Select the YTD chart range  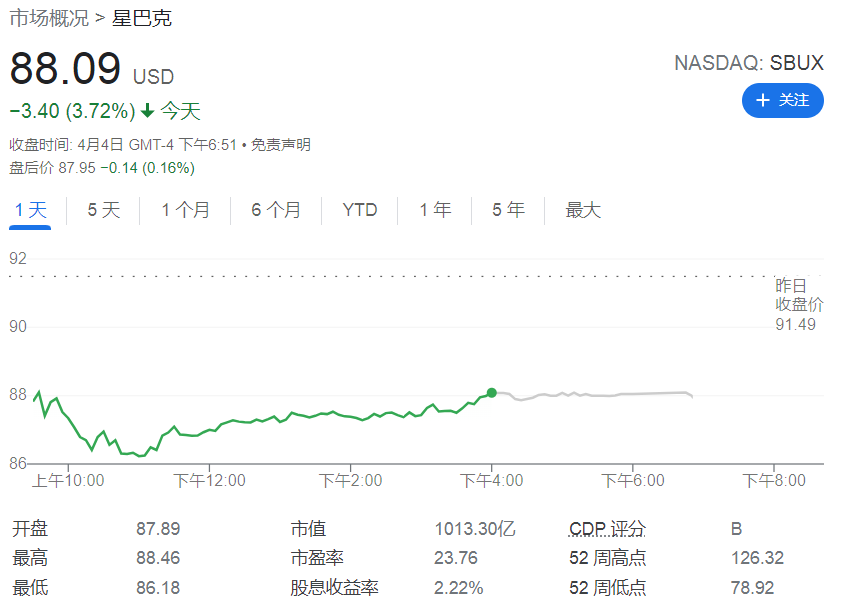[359, 210]
